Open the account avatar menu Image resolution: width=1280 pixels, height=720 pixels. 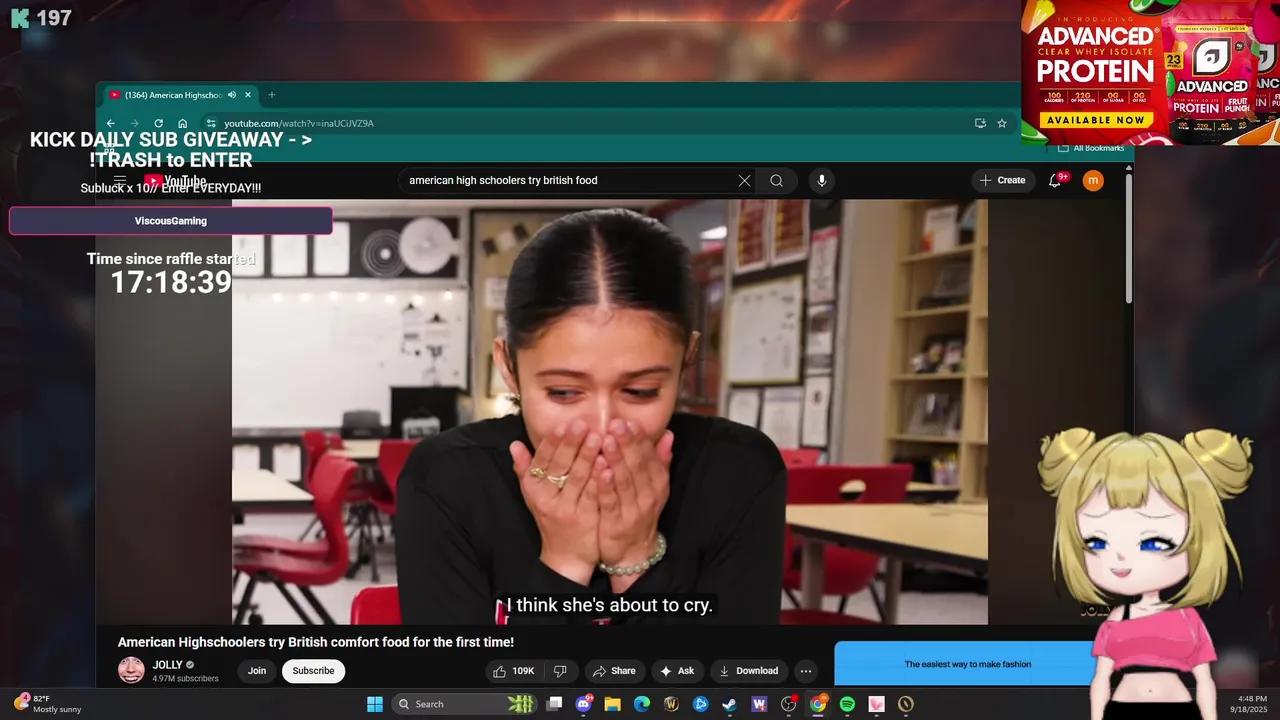[x=1093, y=181]
